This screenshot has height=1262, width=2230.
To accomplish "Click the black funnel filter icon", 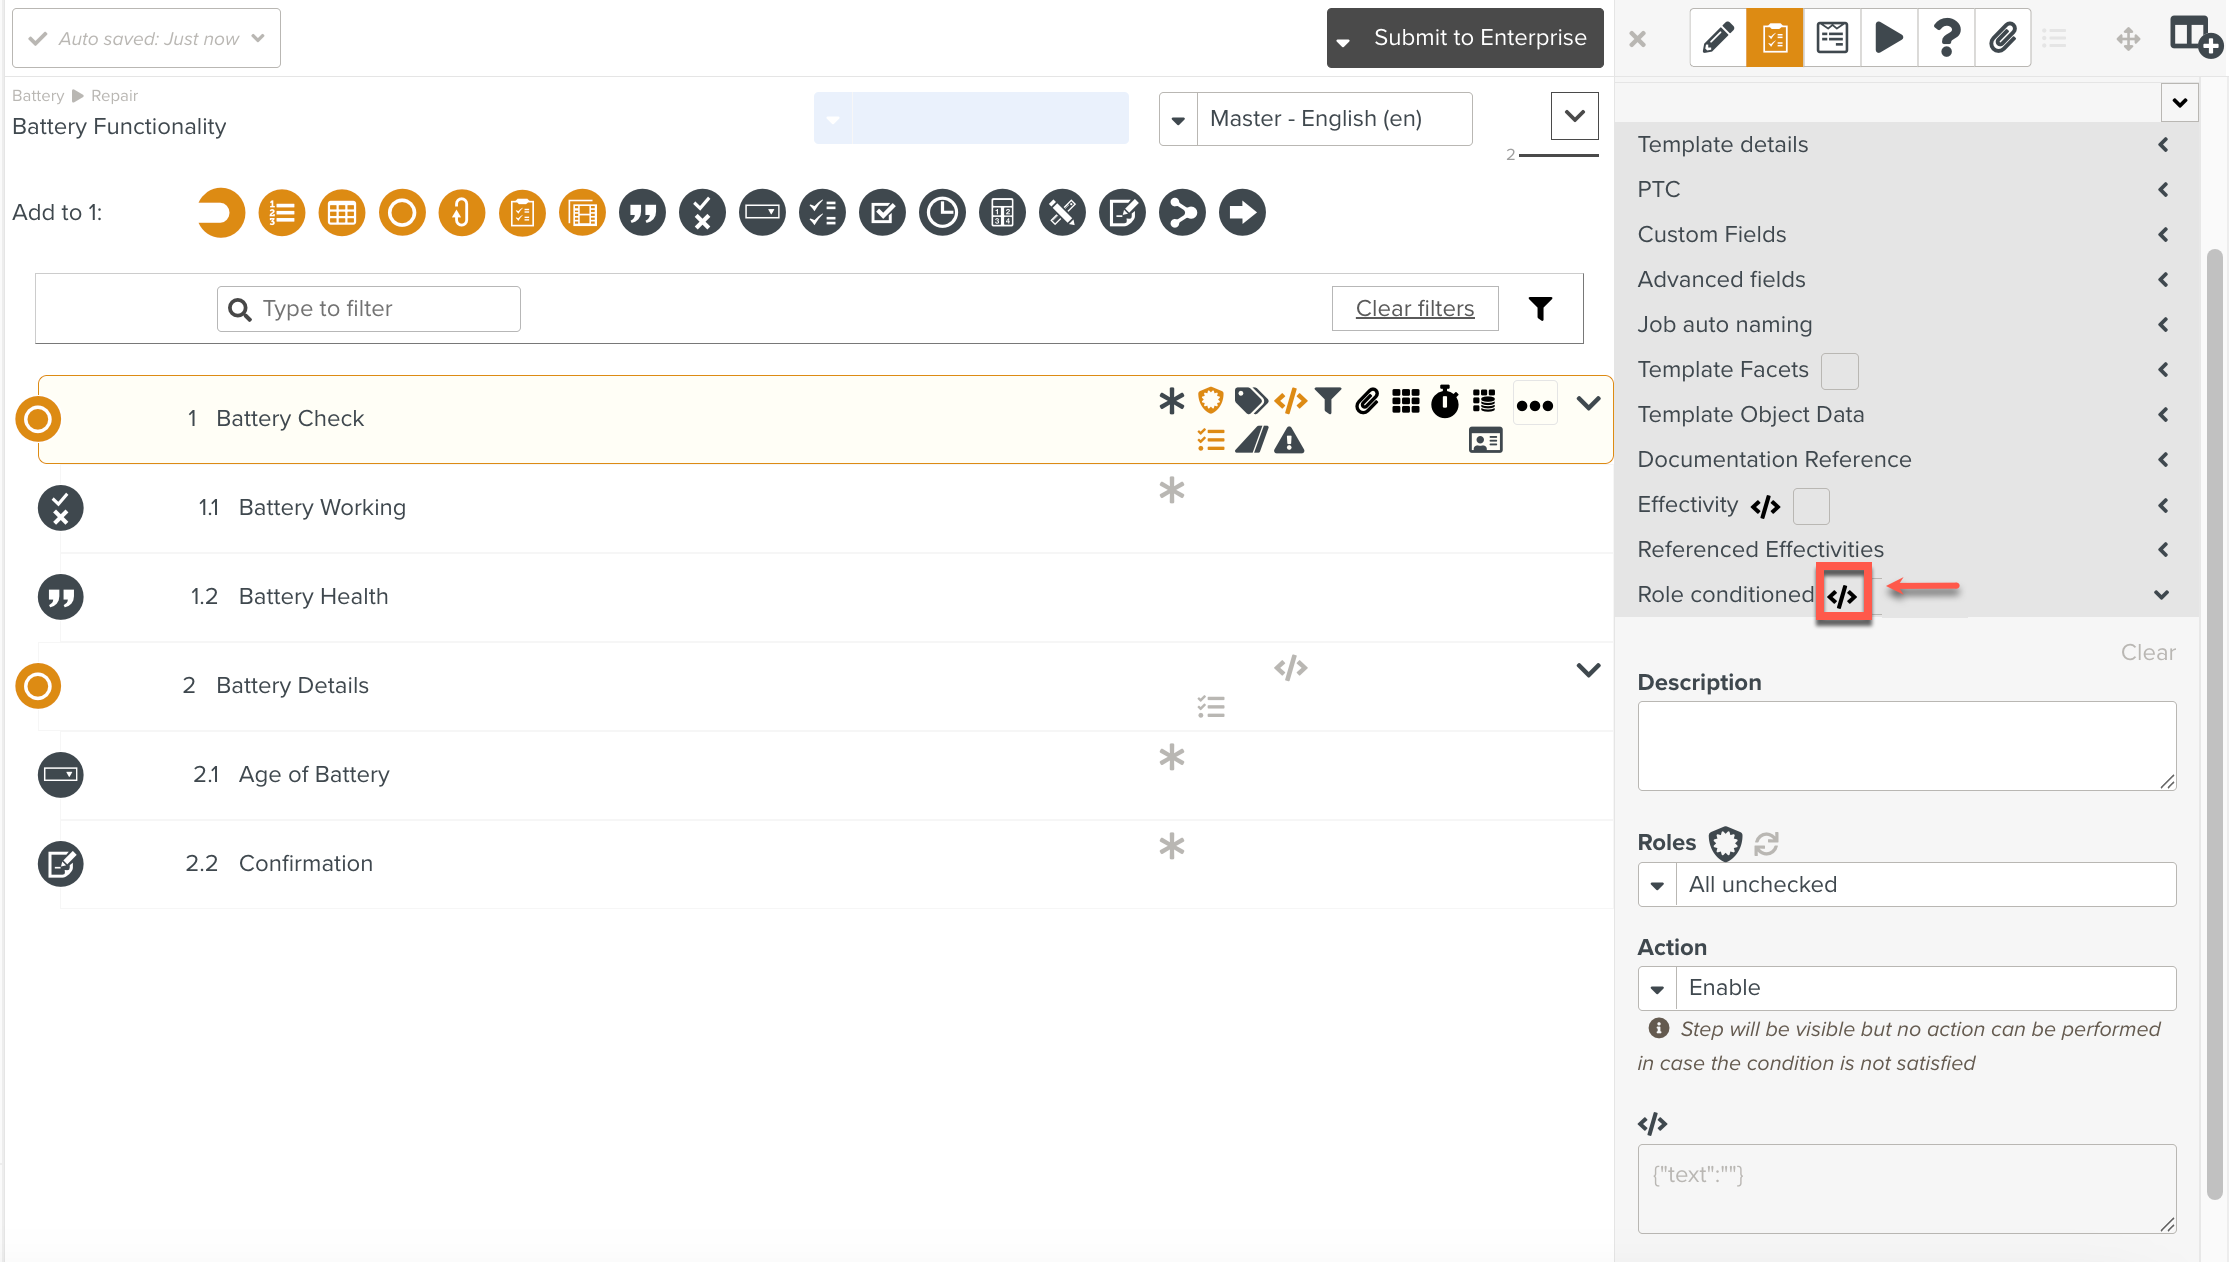I will 1540,309.
